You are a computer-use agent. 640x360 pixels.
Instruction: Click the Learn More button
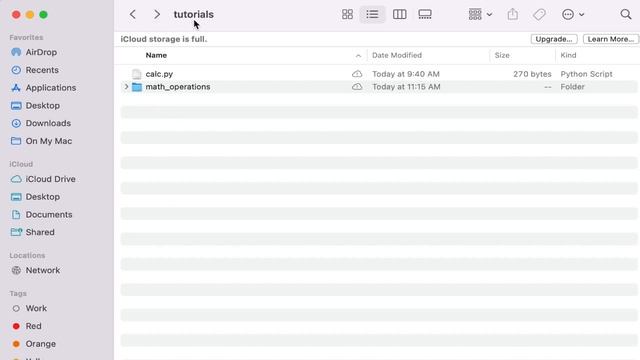(611, 39)
